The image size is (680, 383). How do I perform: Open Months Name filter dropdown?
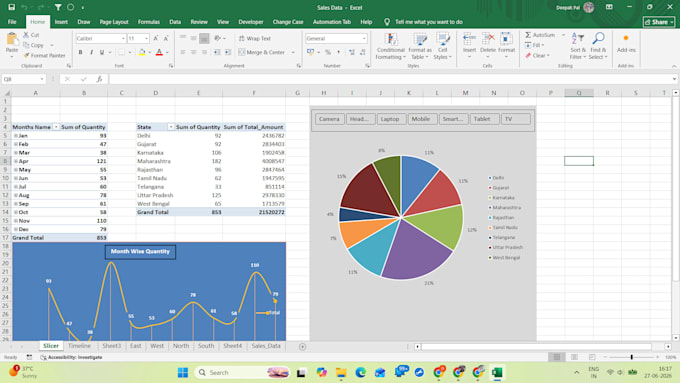pyautogui.click(x=56, y=127)
